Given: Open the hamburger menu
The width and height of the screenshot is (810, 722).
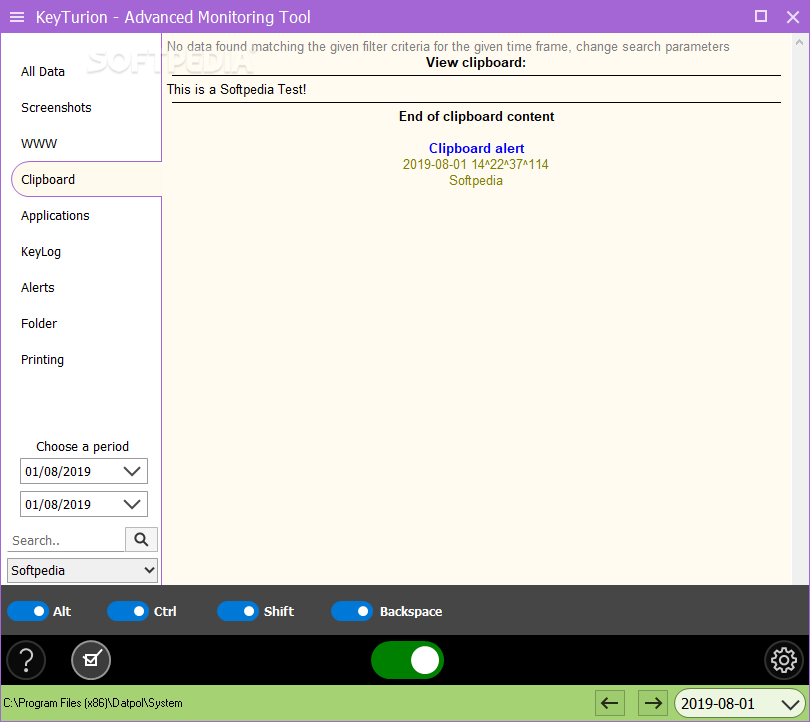Looking at the screenshot, I should 17,17.
